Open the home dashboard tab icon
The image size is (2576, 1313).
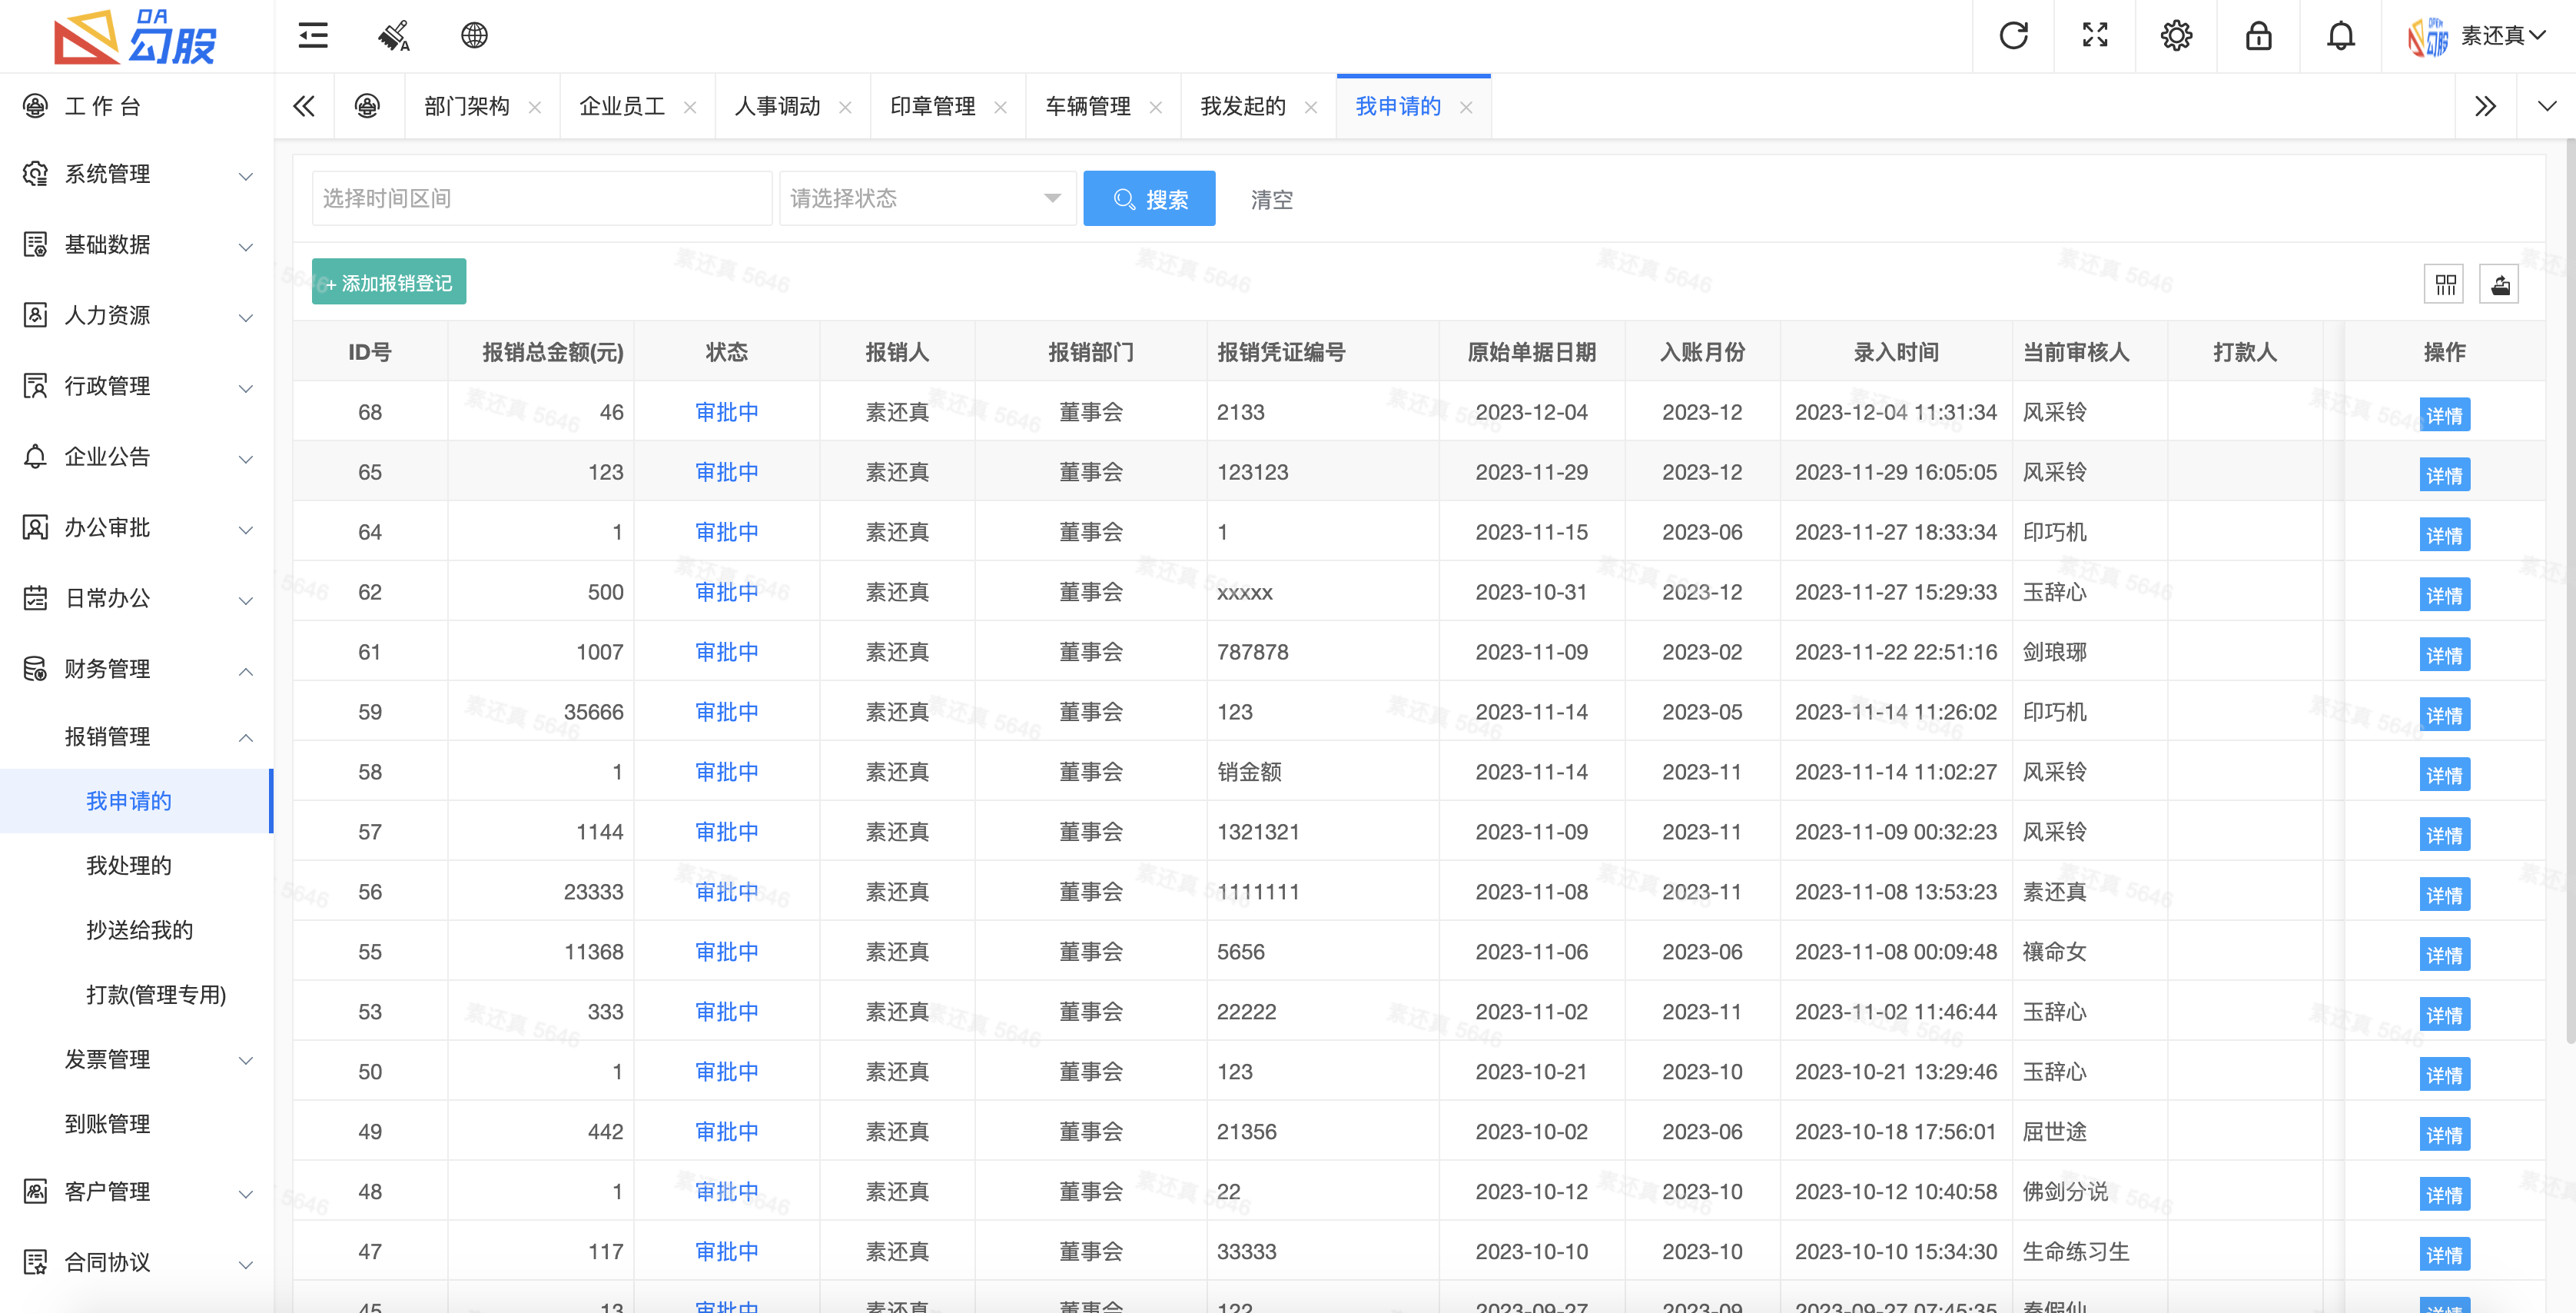point(367,106)
